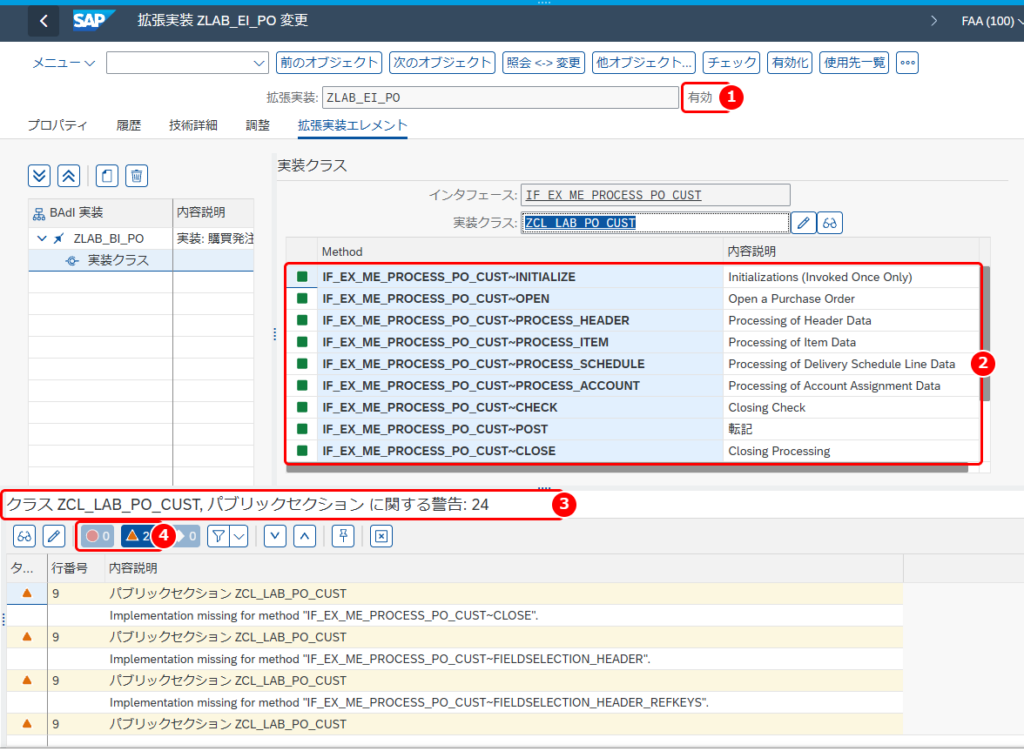Select the IF_EX_ME_PROCESS_PO_CUST~PROCESS_ITEM method row
Screen dimensions: 1024x751
[633, 342]
